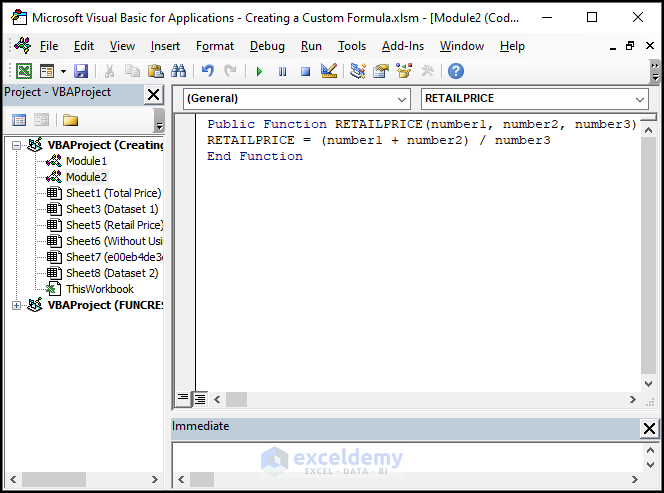Click code window horizontal scrollbar thumb
This screenshot has height=493, width=664.
(236, 399)
